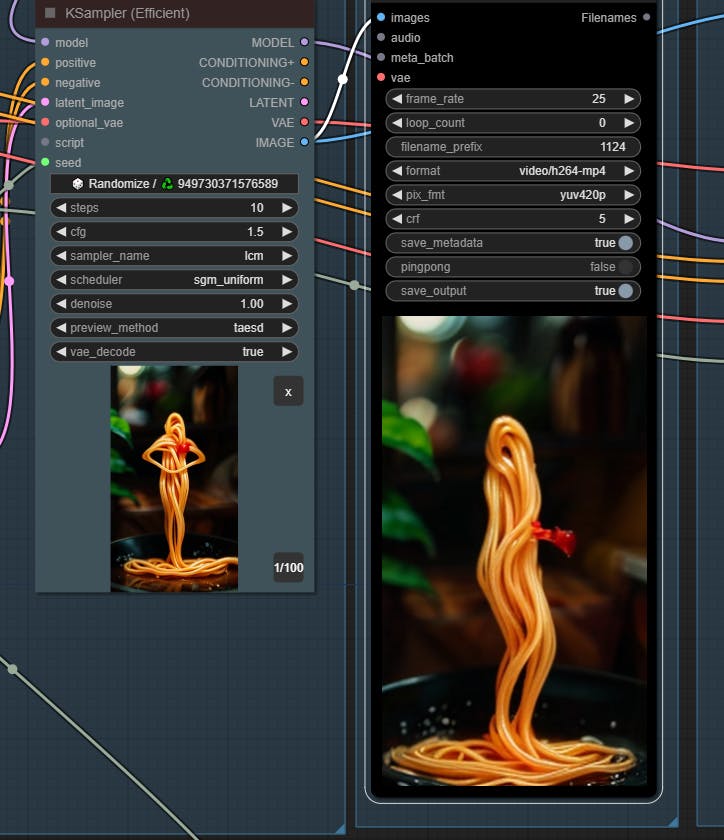Toggle the save_output switch

click(625, 291)
